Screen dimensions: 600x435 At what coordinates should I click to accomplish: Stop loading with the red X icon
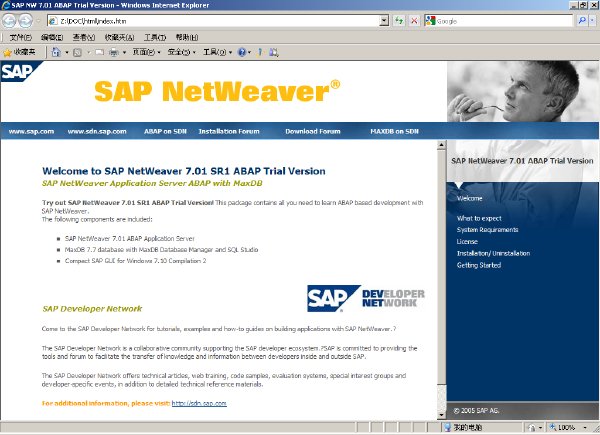pos(414,21)
